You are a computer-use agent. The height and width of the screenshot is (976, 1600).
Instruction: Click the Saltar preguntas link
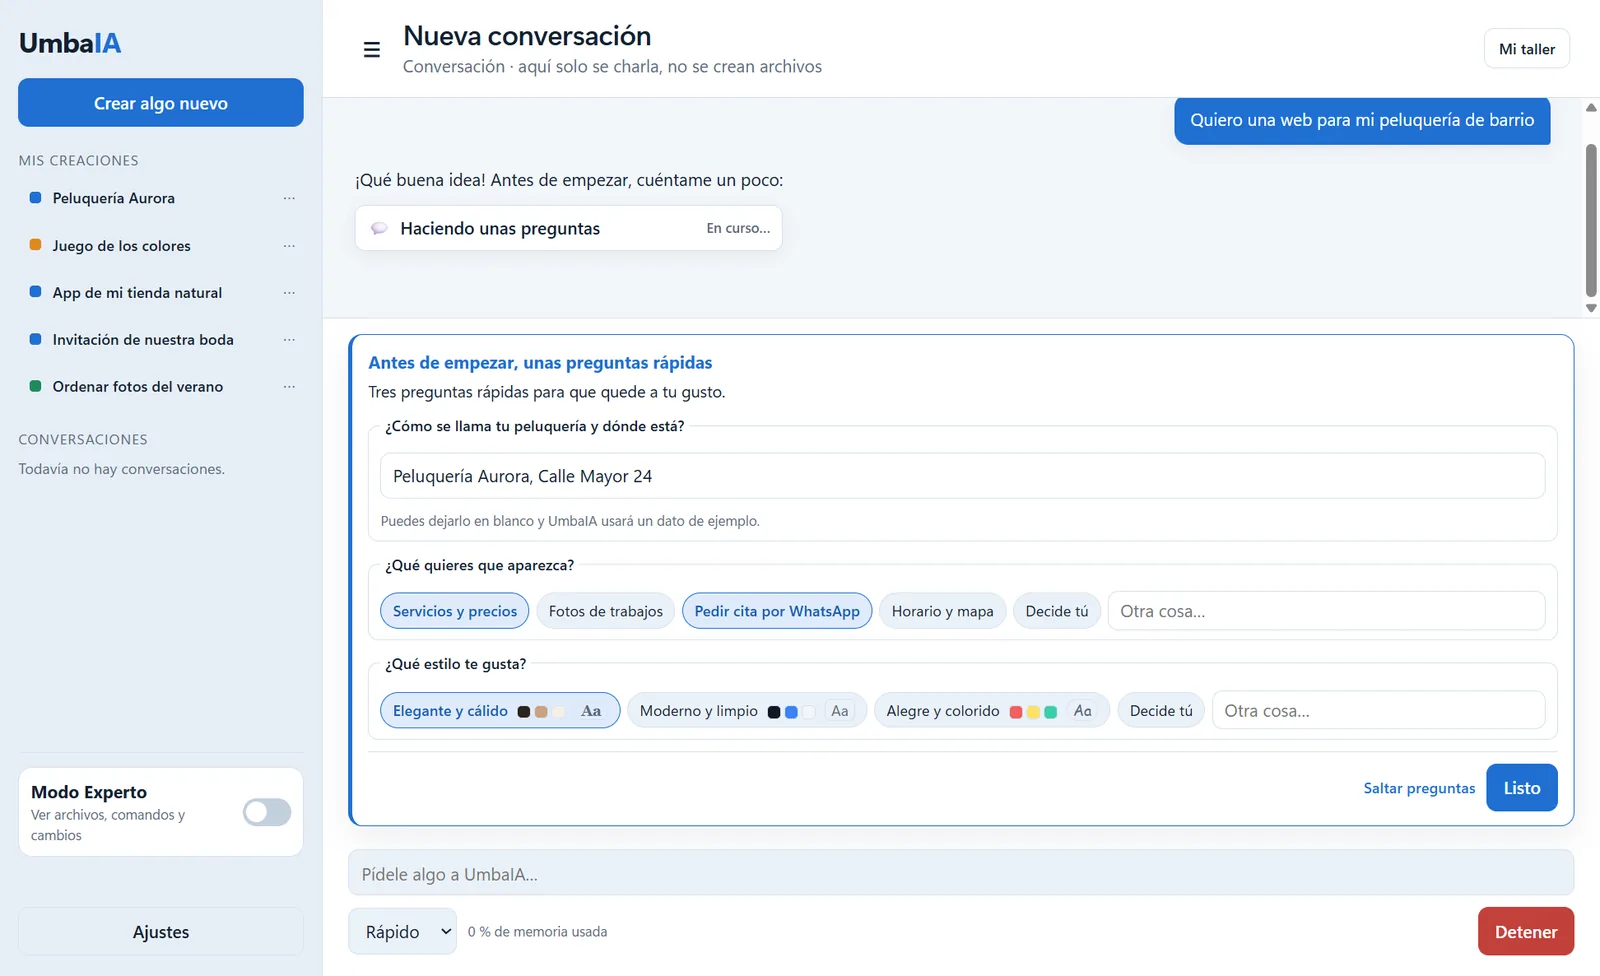[1419, 788]
